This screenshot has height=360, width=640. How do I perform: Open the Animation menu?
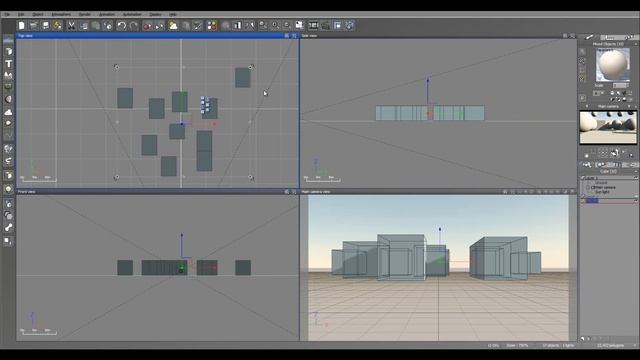click(x=107, y=14)
